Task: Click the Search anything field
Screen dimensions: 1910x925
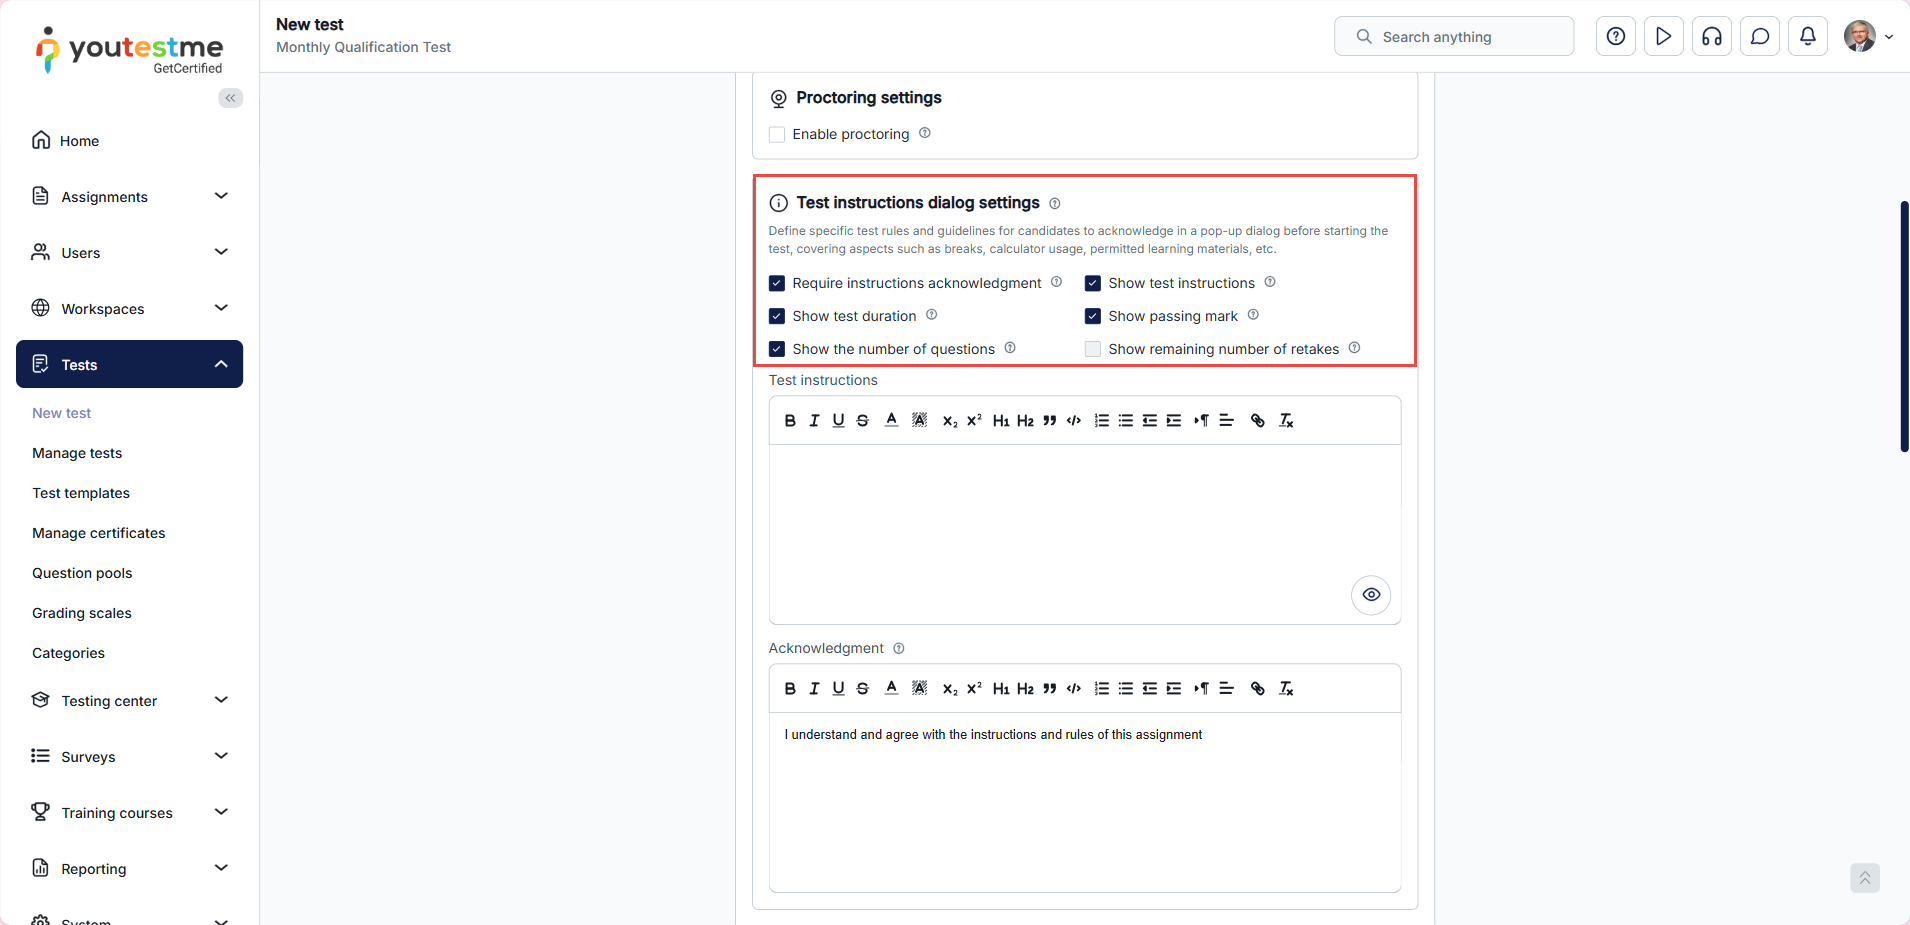Action: pos(1453,37)
